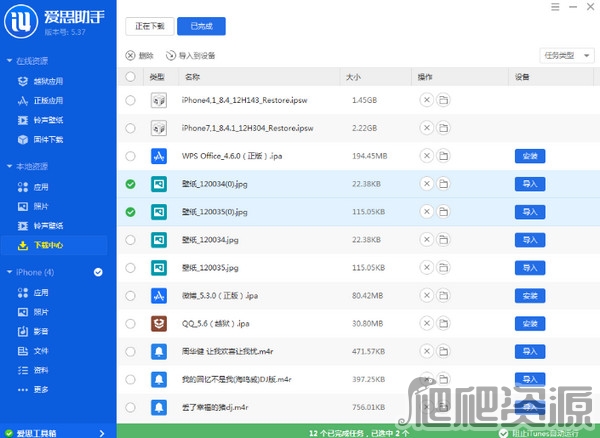Switch to the 正在下载 tab

pyautogui.click(x=150, y=26)
